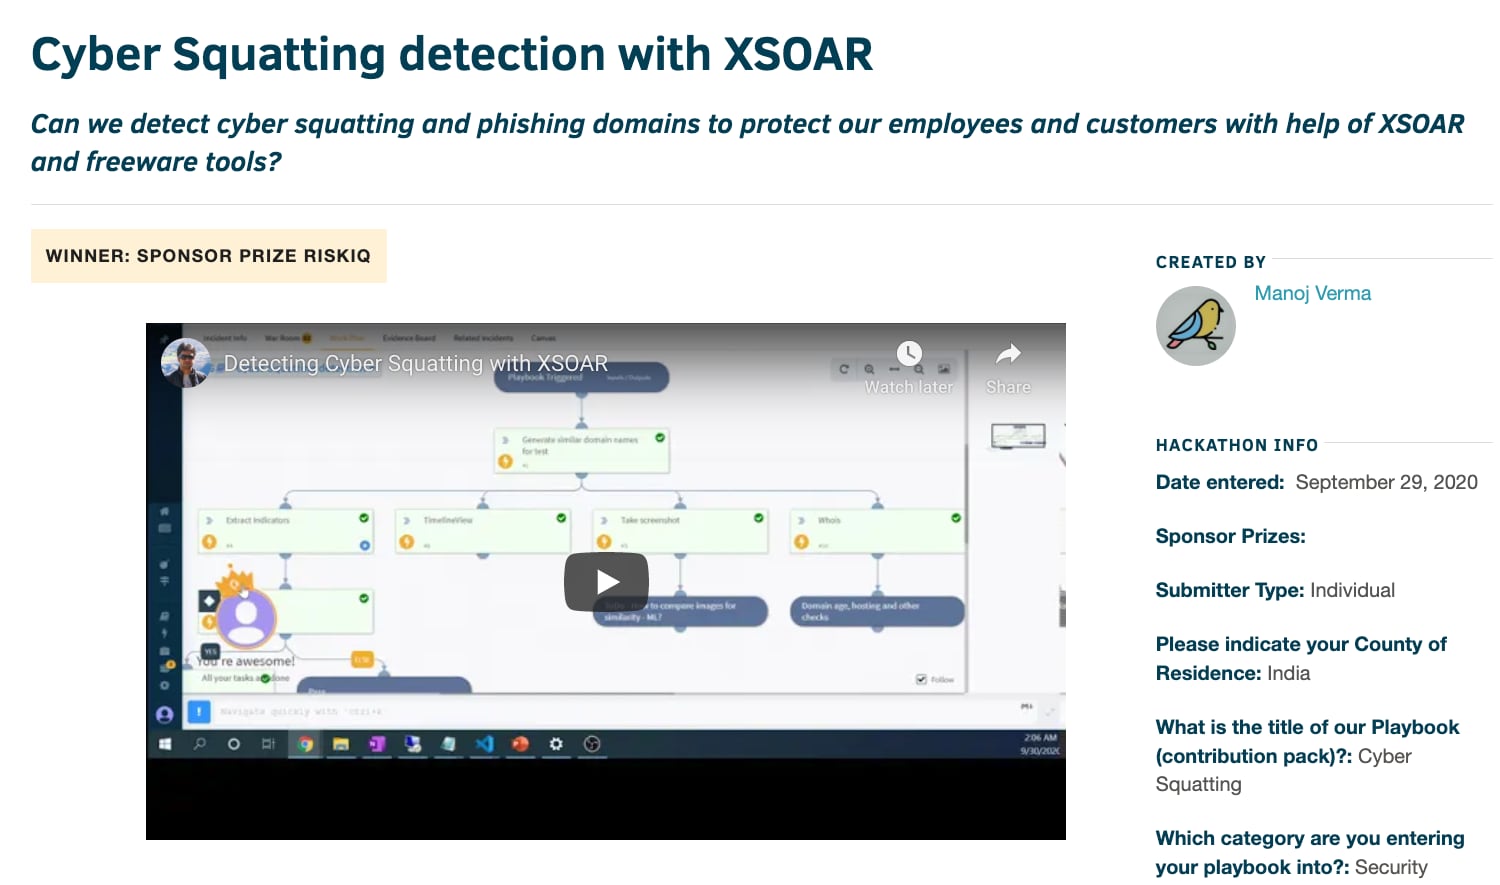Click the bird profile avatar

[x=1195, y=326]
